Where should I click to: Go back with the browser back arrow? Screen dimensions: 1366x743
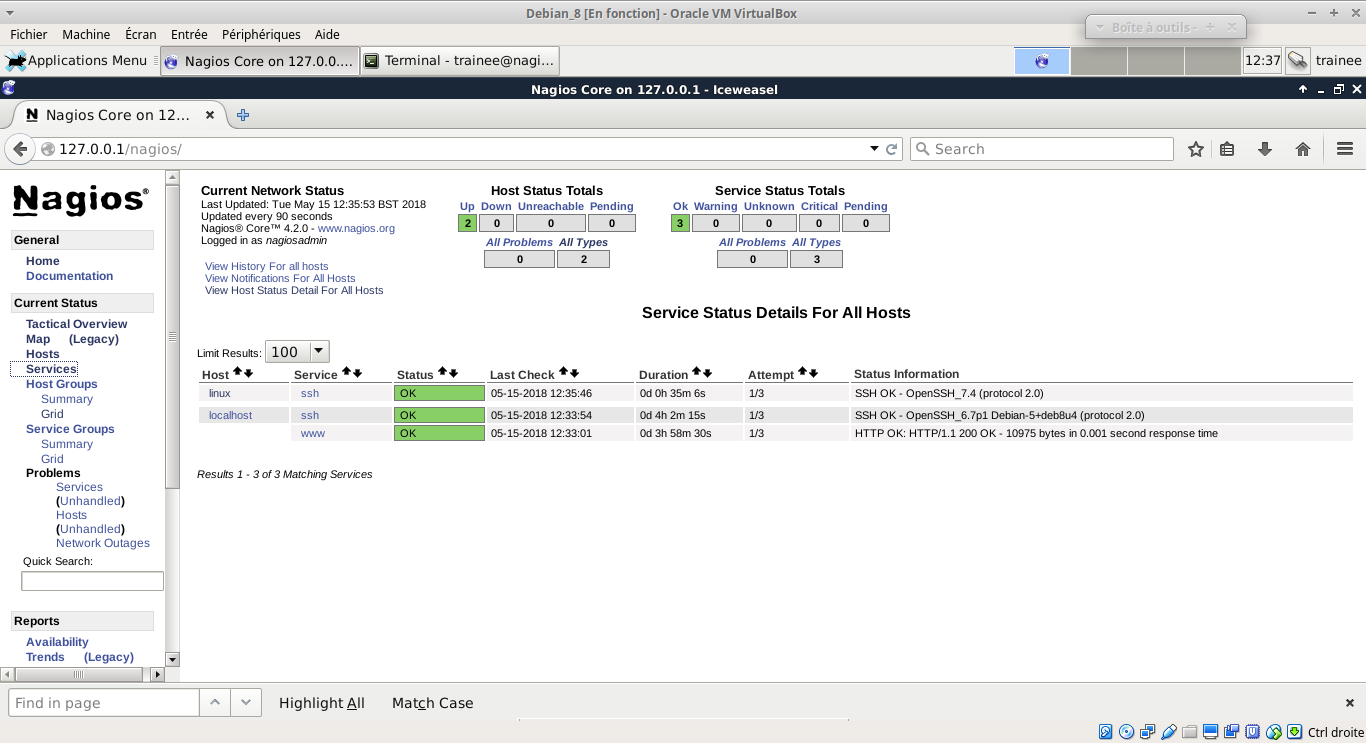pos(20,149)
